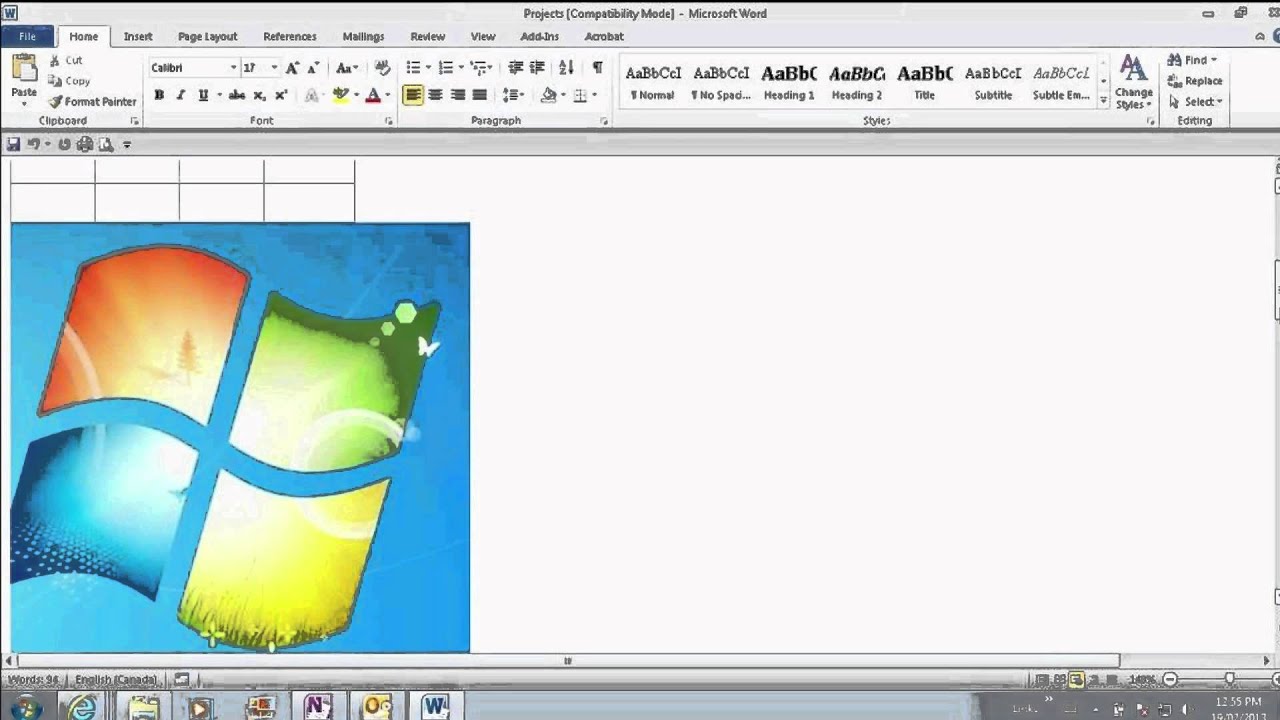Screen dimensions: 1280x720
Task: Shrink font size
Action: point(313,68)
